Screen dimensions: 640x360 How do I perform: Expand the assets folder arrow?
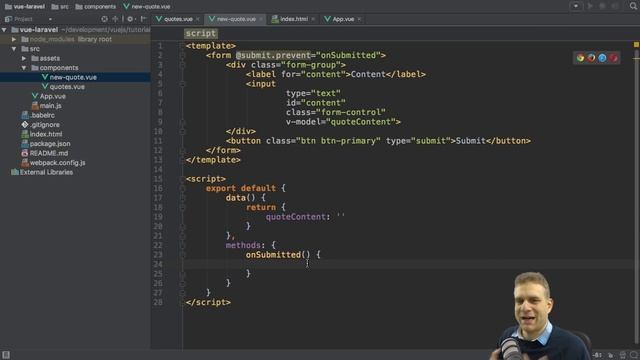pyautogui.click(x=24, y=58)
